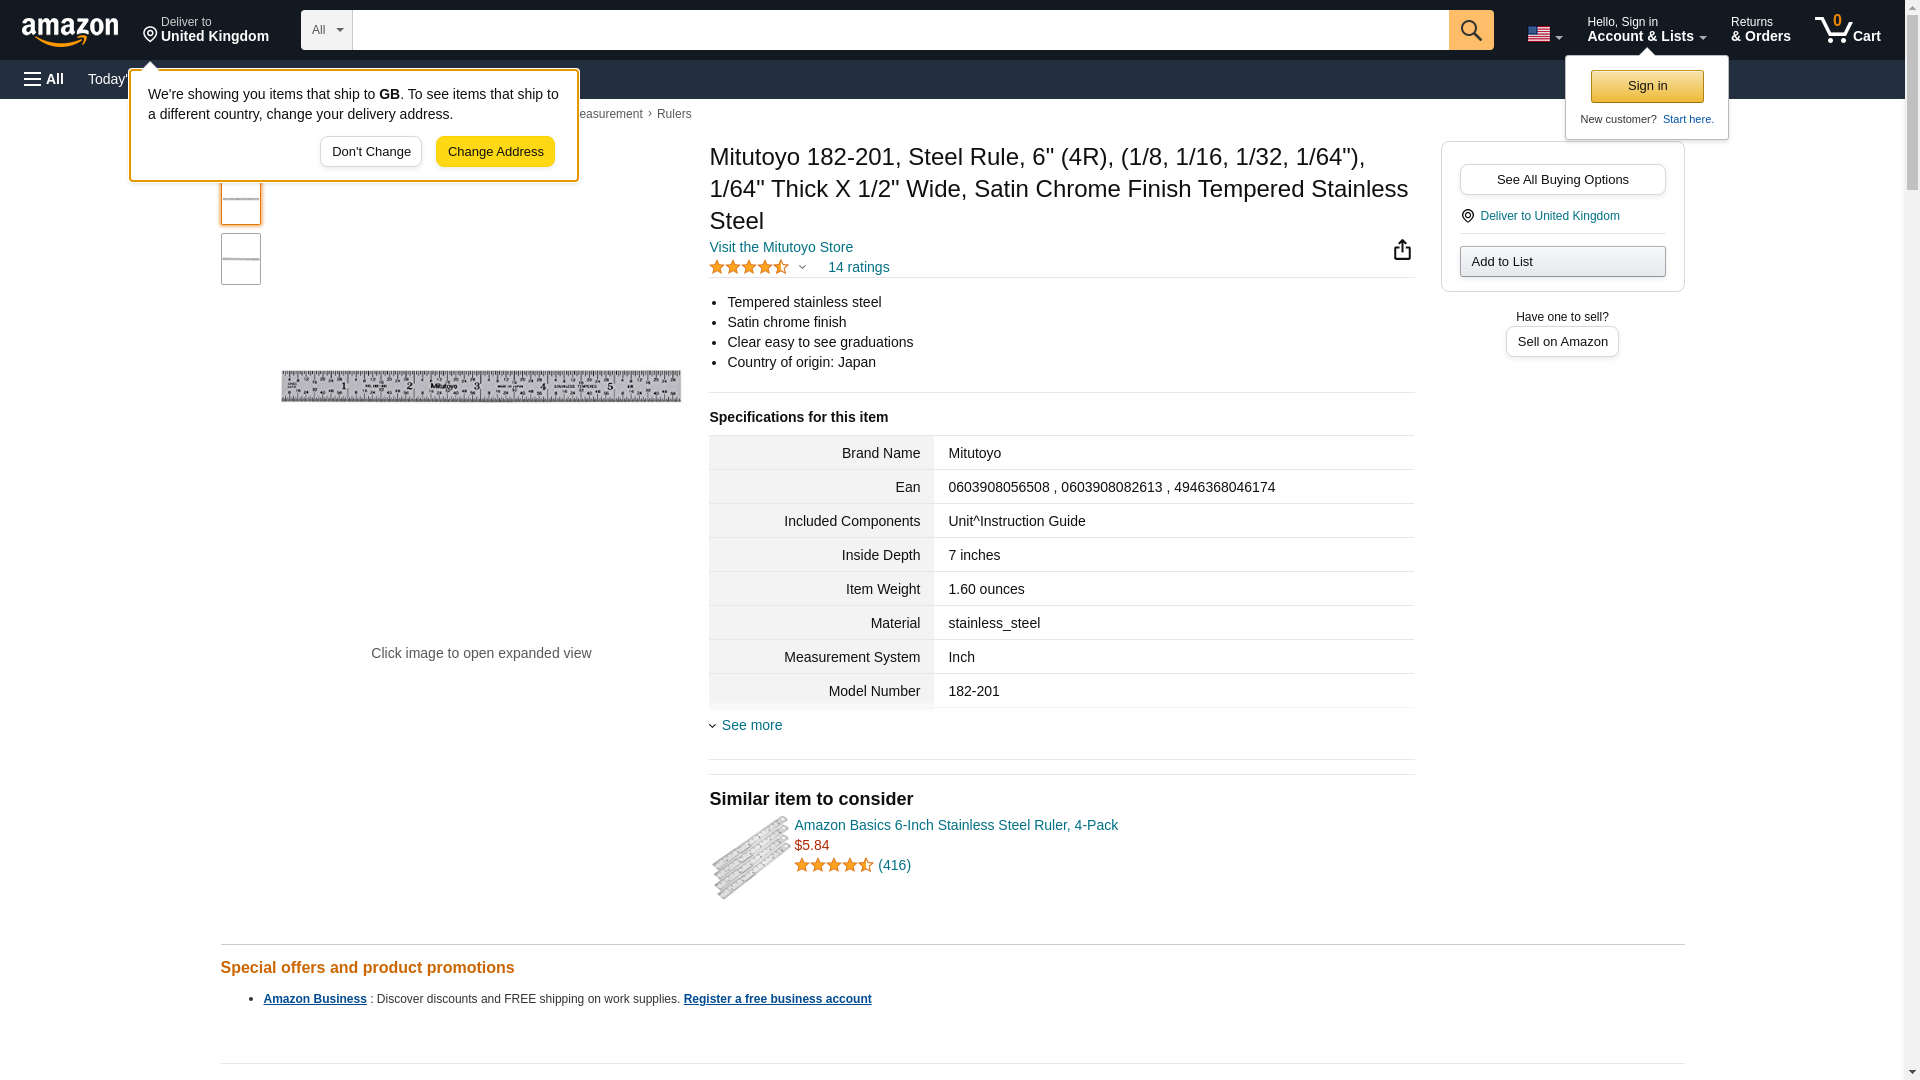Click the share icon
Image resolution: width=1920 pixels, height=1080 pixels.
pos(1402,250)
